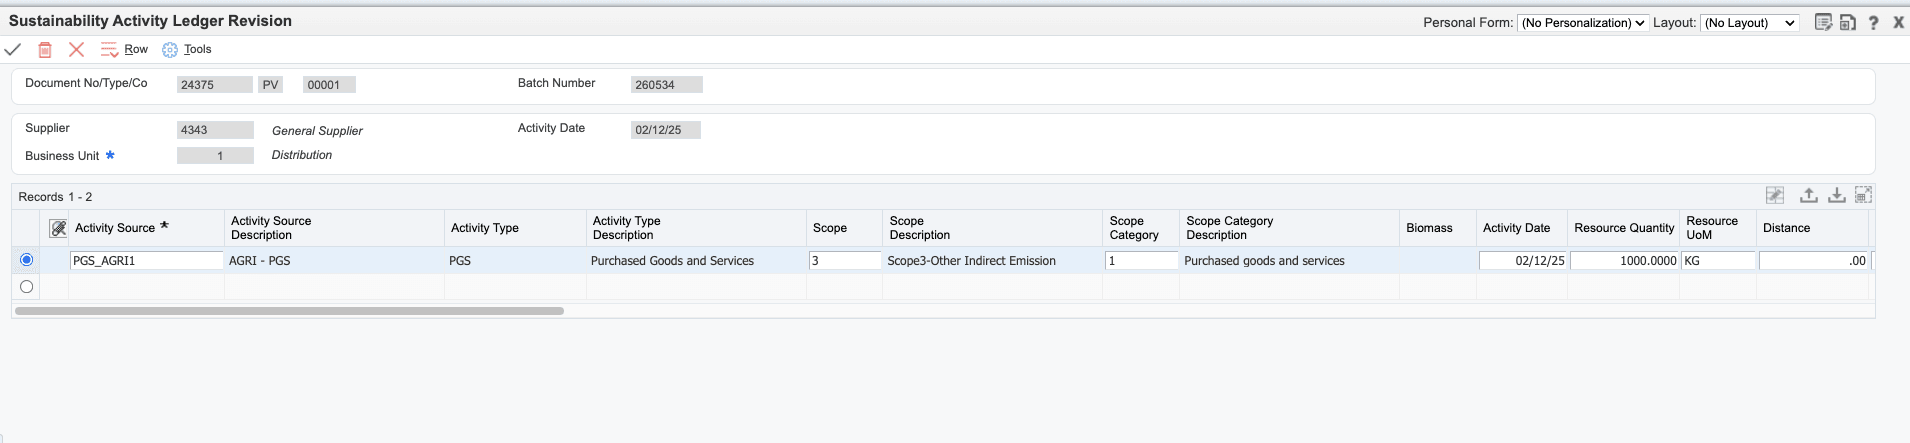Viewport: 1910px width, 443px height.
Task: Open the Help question mark icon
Action: point(1873,22)
